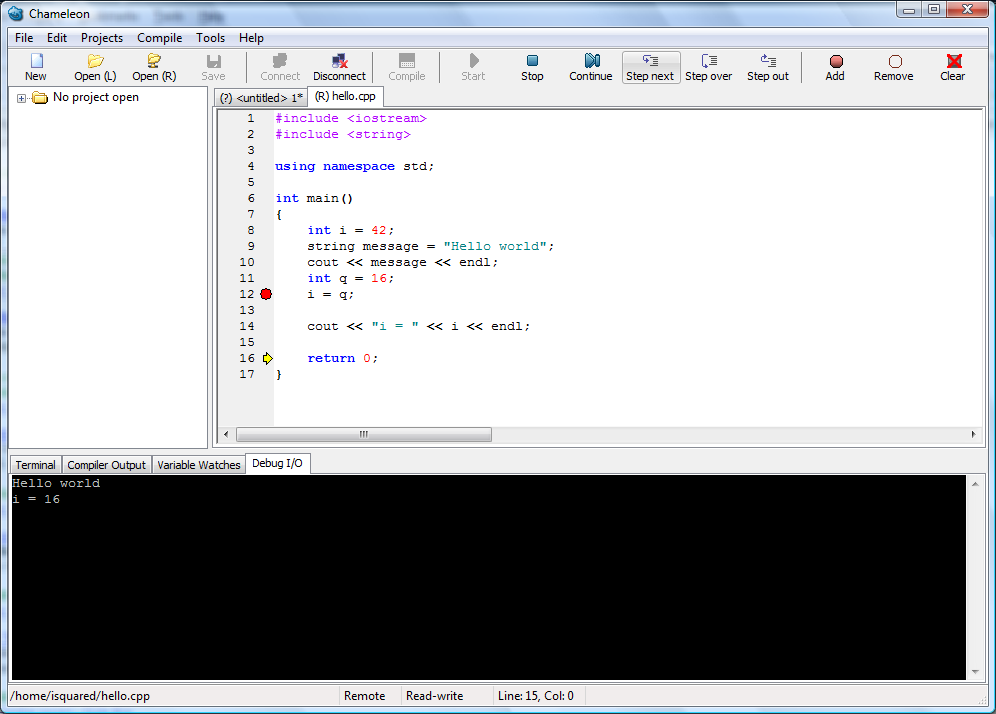Click the folder icon for No project open
The height and width of the screenshot is (714, 996).
coord(40,98)
